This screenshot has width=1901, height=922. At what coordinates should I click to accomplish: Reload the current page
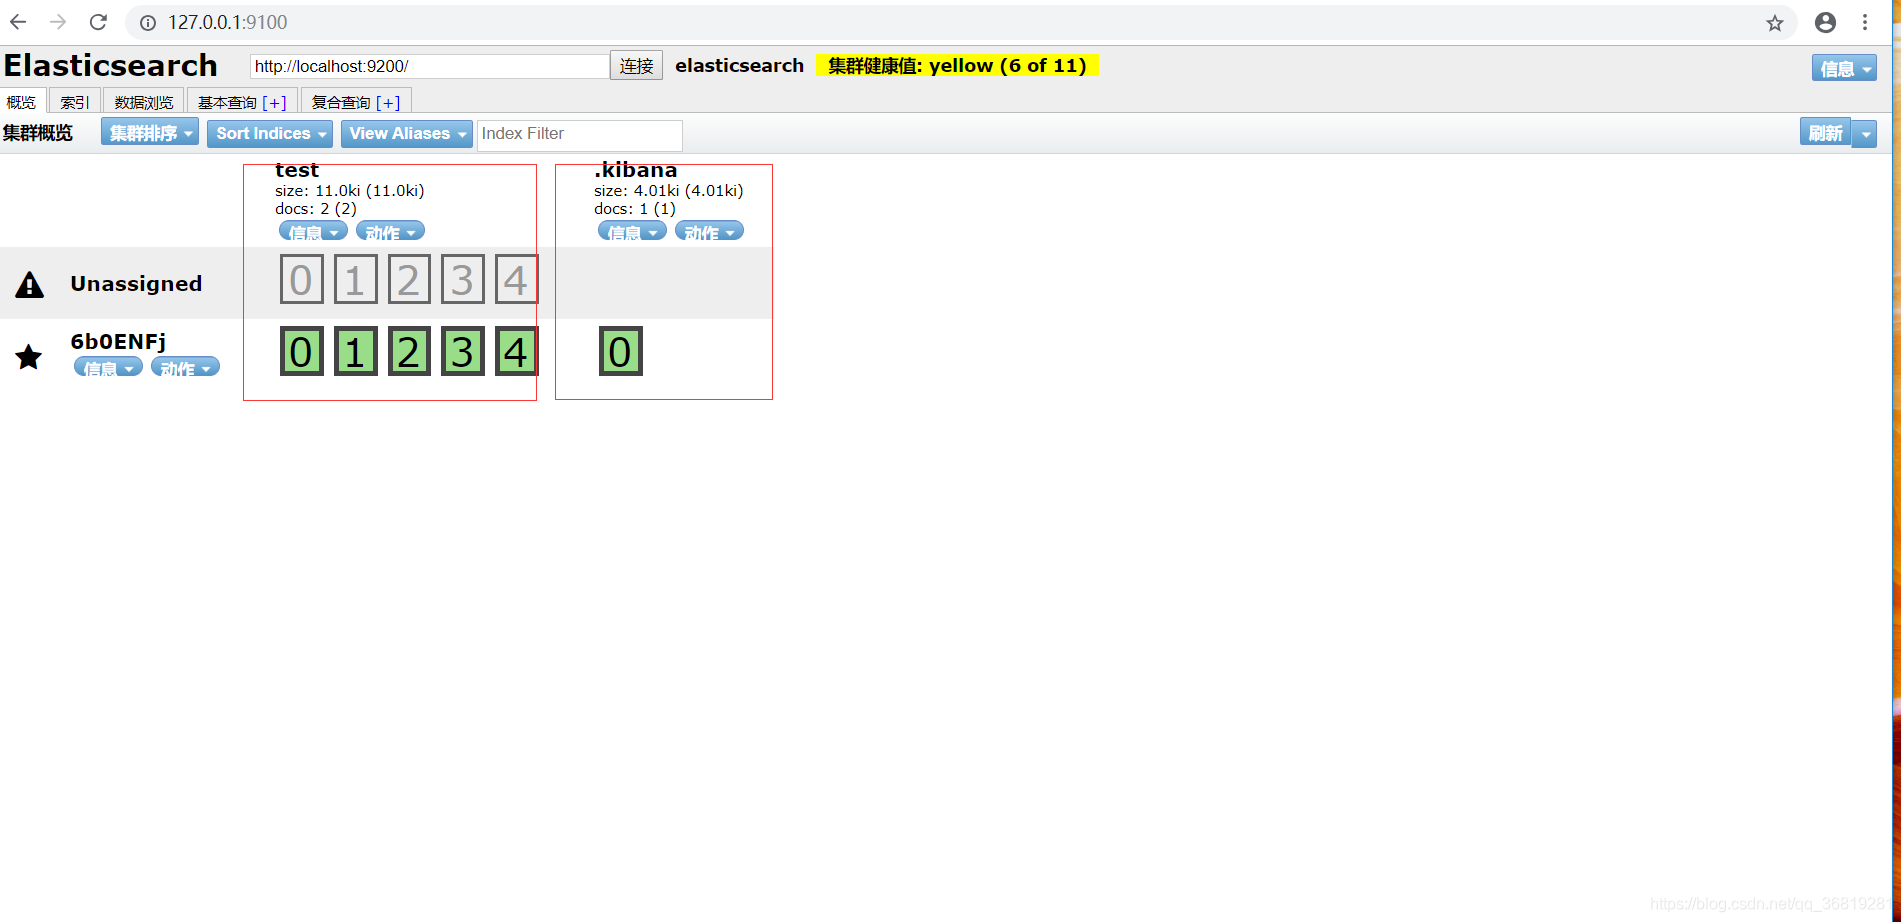pyautogui.click(x=98, y=22)
